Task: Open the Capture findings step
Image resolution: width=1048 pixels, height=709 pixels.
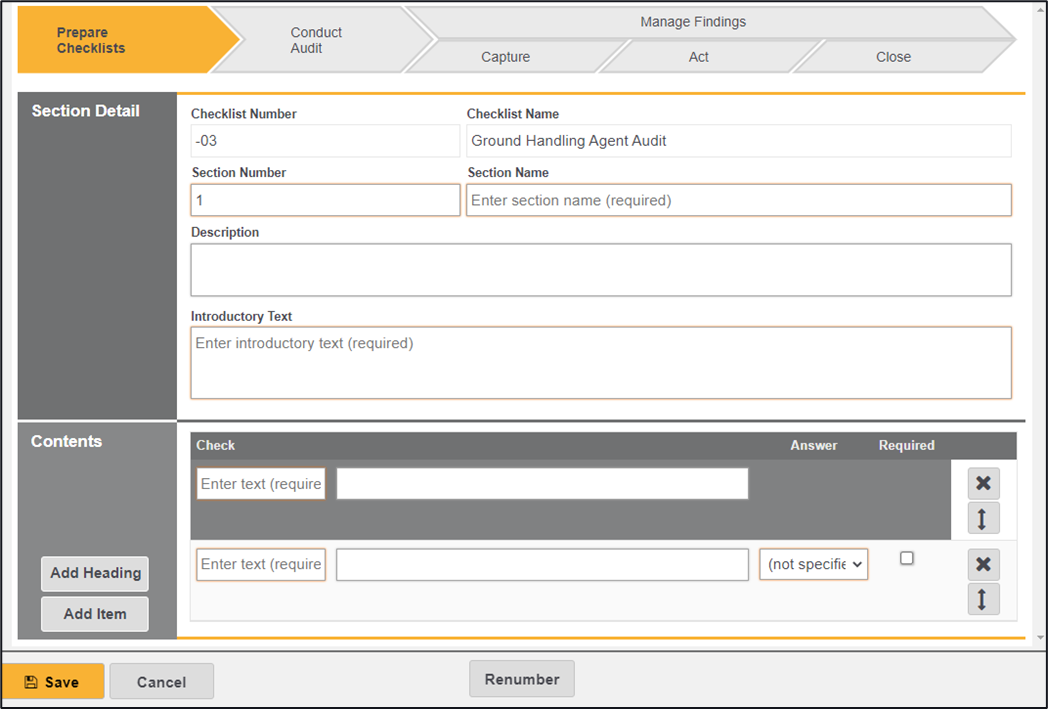Action: [505, 57]
